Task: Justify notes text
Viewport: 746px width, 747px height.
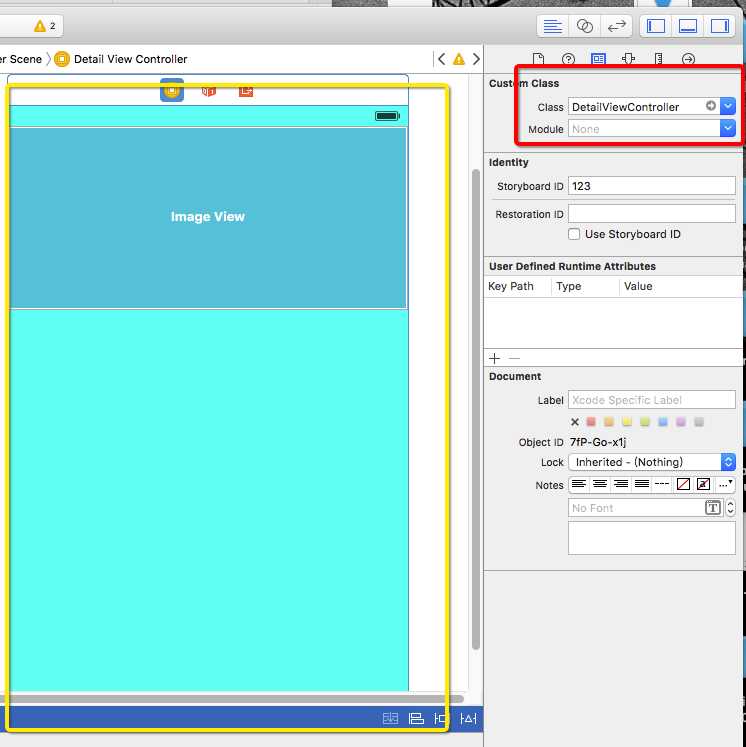Action: coord(642,484)
